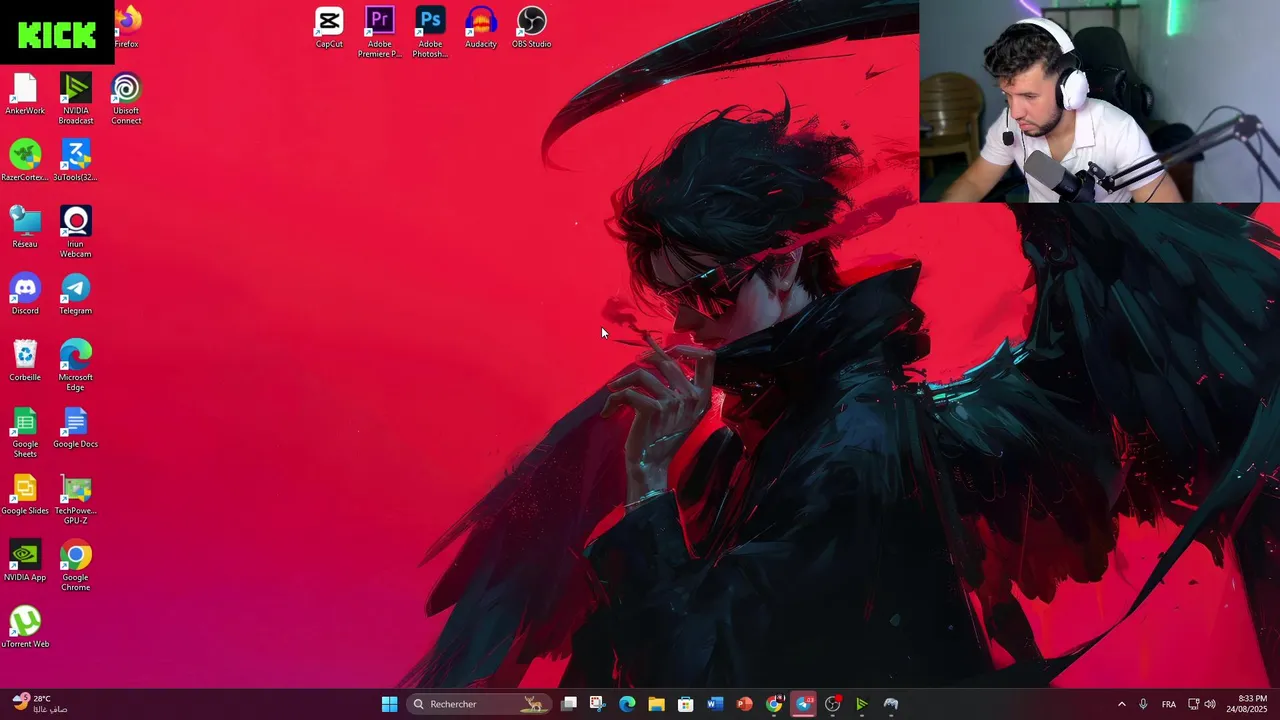1280x720 pixels.
Task: Open the weather widget showing 28°C
Action: coord(40,704)
